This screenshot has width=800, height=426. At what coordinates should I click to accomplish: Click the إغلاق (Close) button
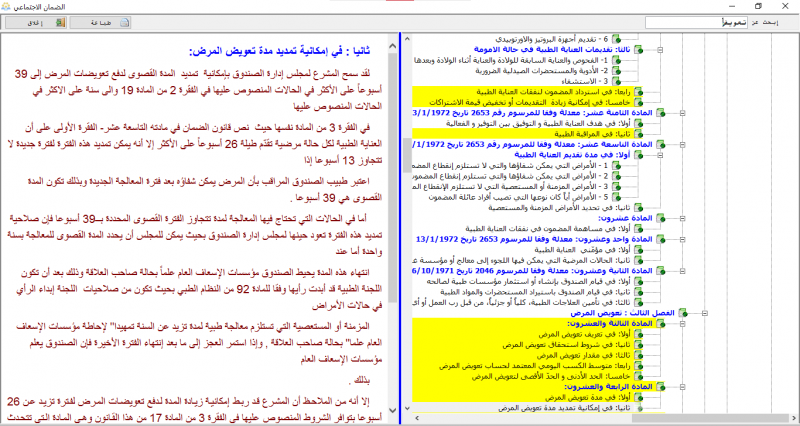click(36, 22)
